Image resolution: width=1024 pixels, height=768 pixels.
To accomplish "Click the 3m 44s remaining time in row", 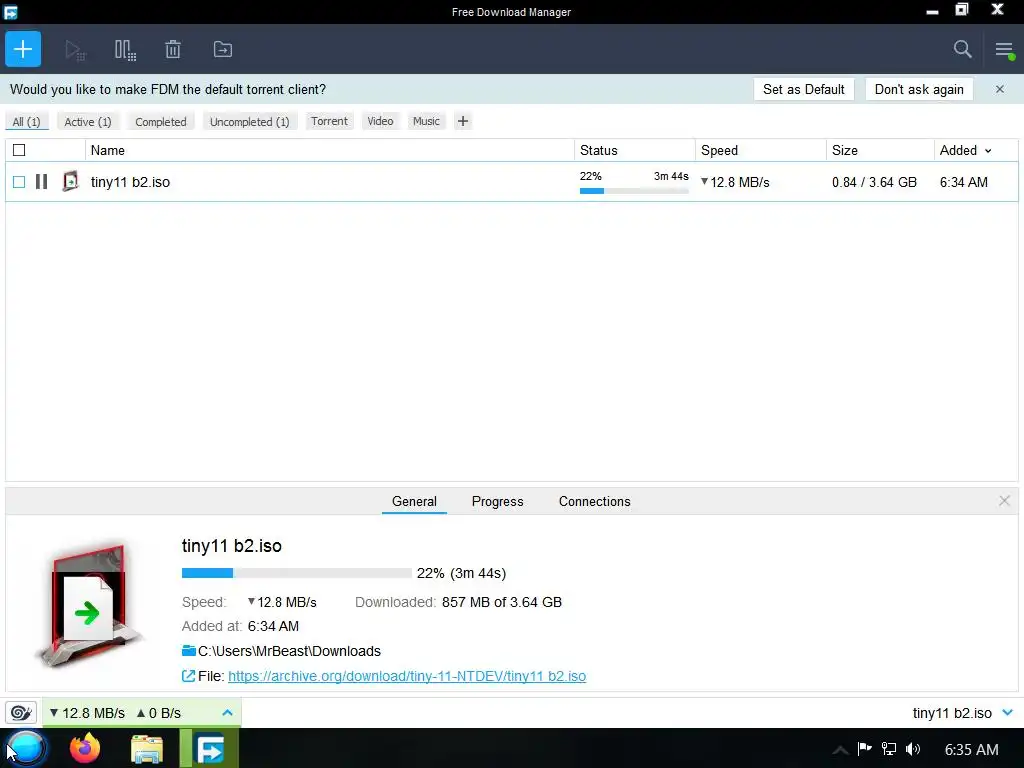I will click(x=671, y=176).
